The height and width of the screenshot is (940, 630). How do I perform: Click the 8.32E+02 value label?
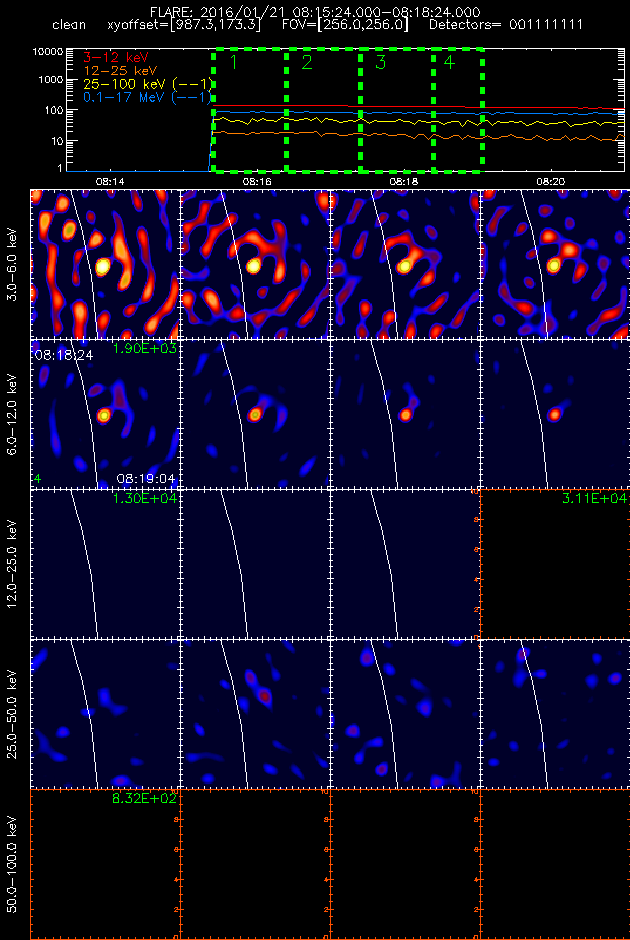[144, 797]
